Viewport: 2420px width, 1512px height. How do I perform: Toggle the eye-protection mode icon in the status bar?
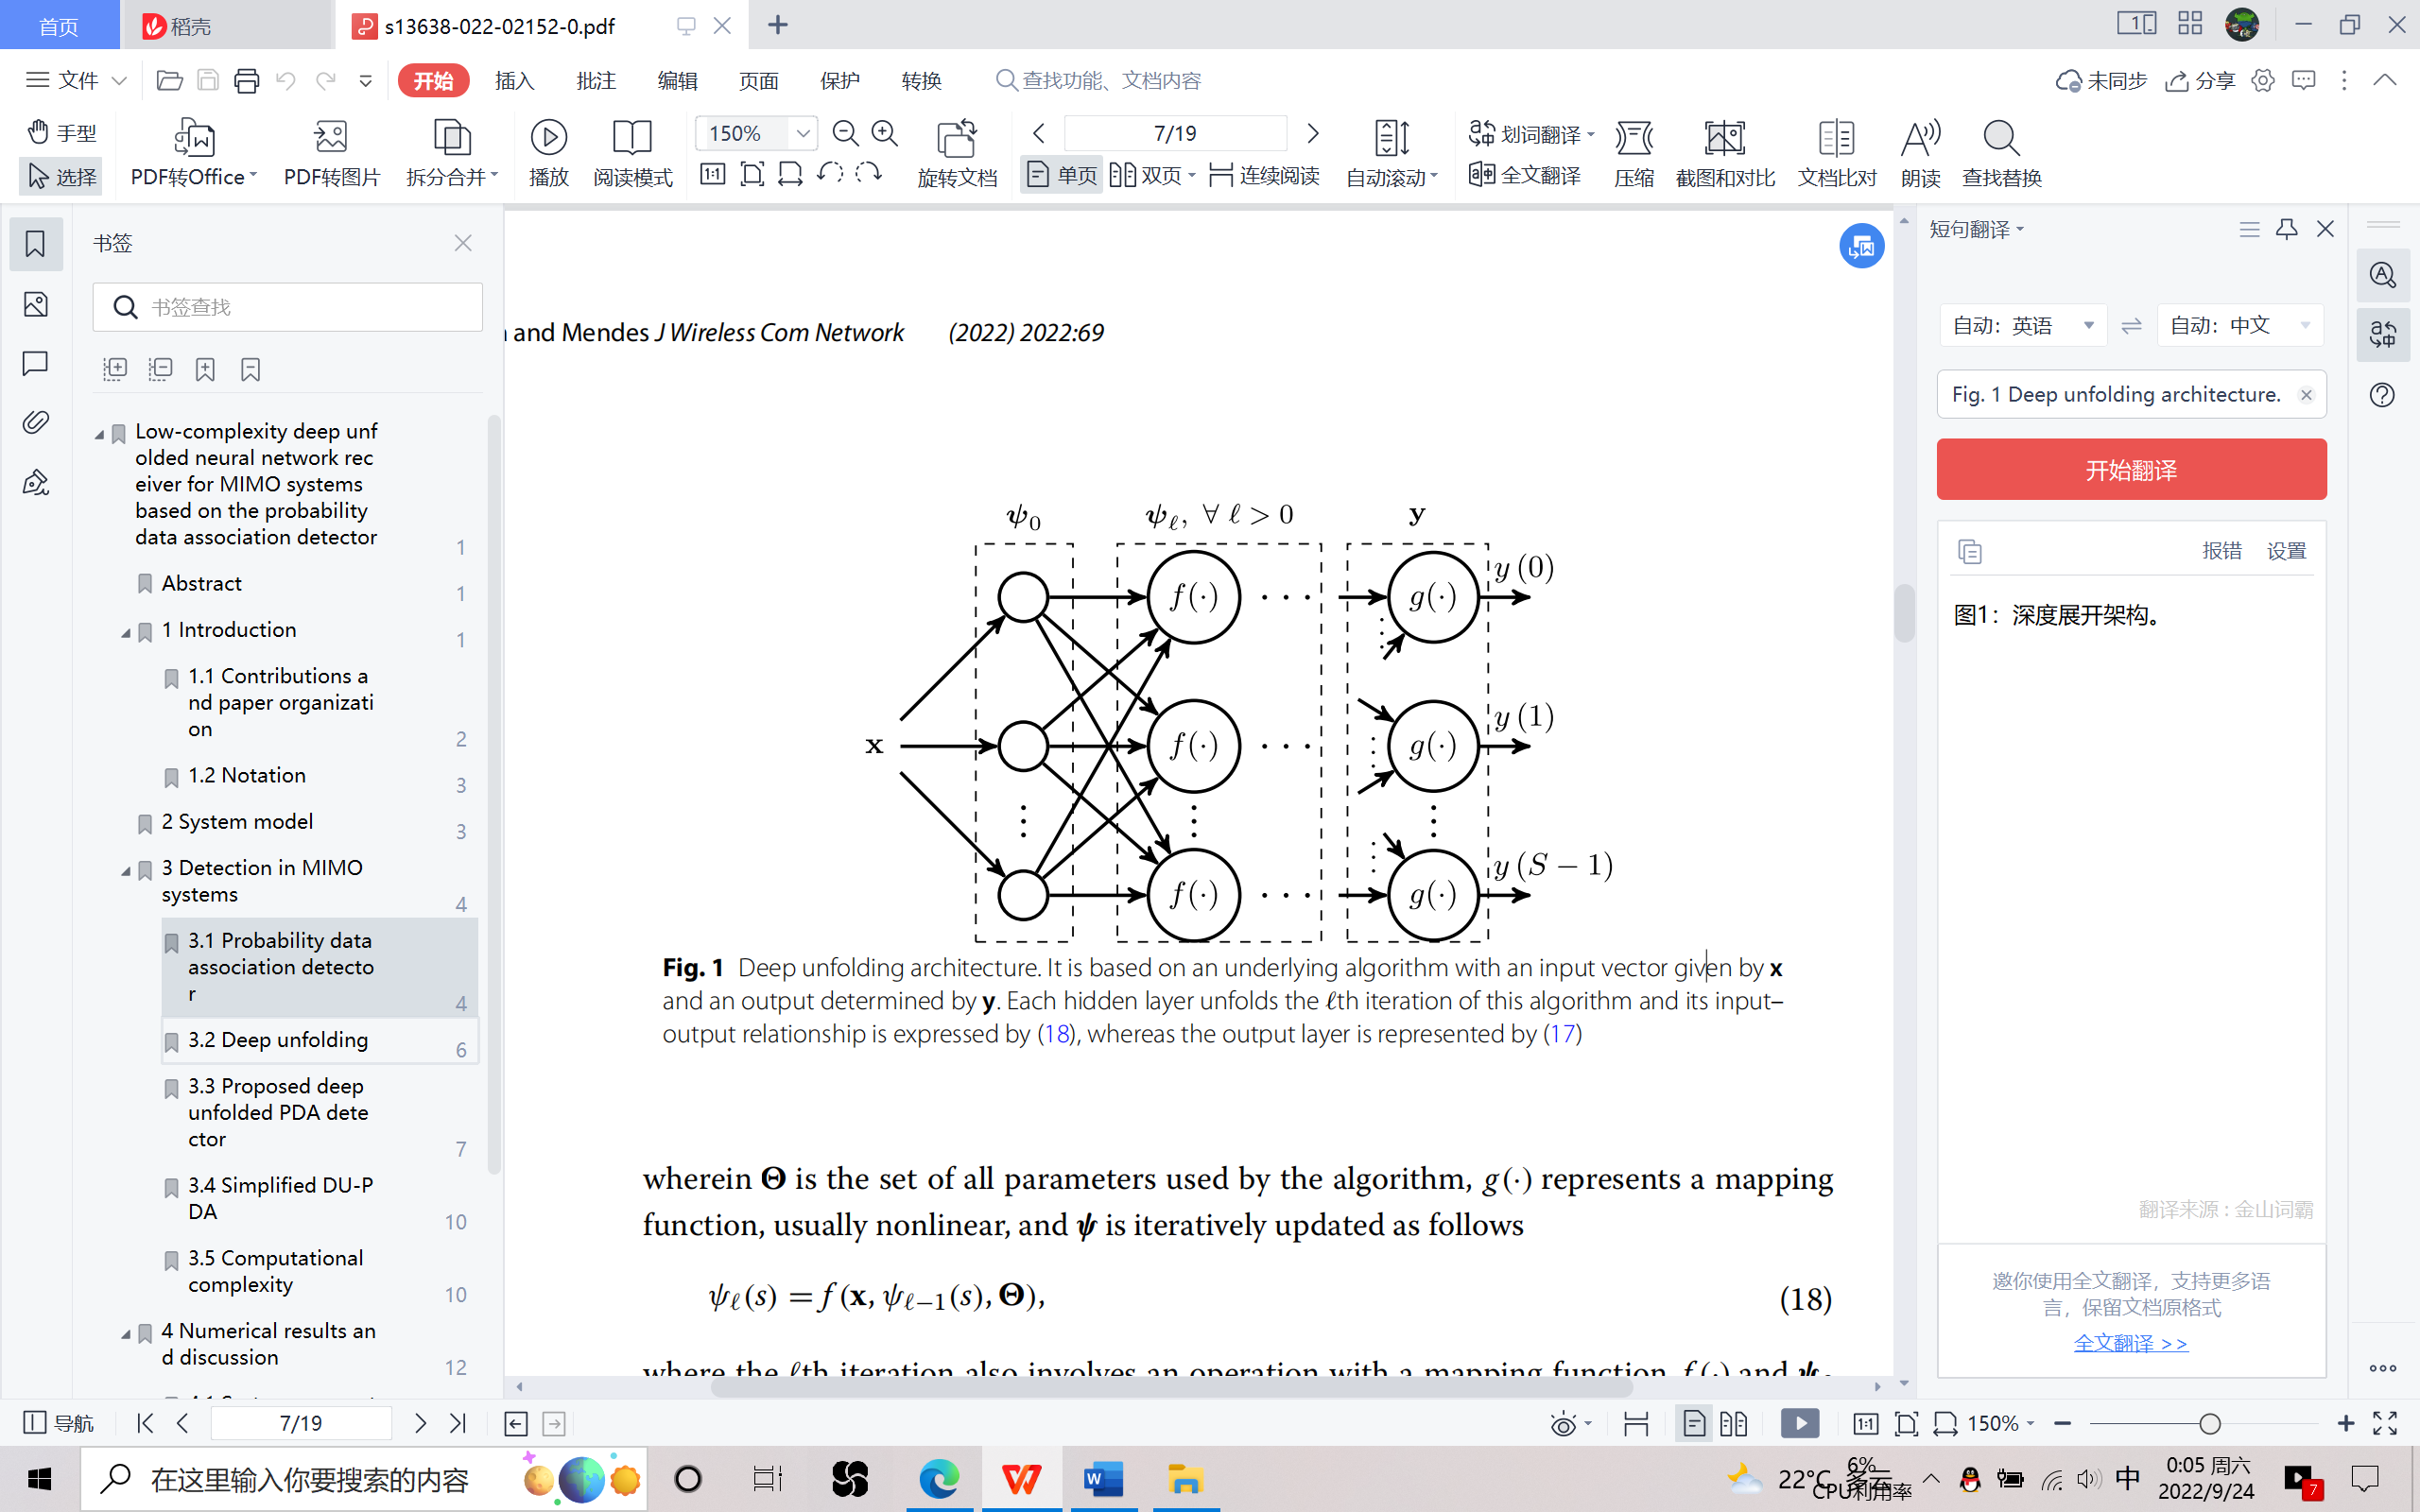coord(1563,1423)
